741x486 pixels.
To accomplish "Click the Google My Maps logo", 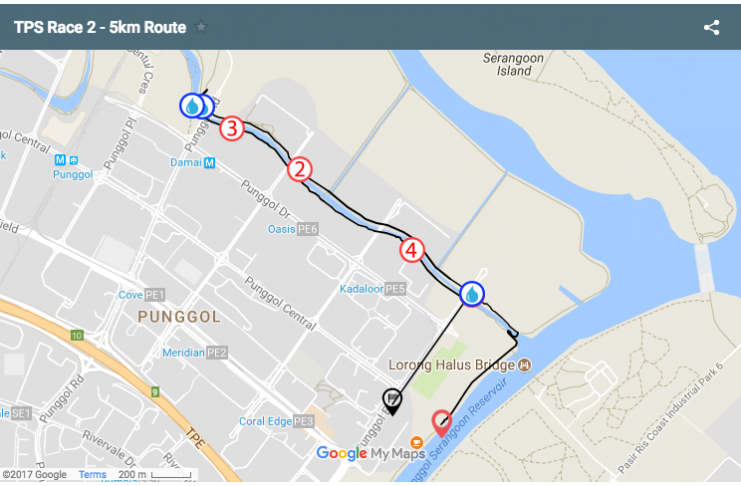I will [371, 453].
